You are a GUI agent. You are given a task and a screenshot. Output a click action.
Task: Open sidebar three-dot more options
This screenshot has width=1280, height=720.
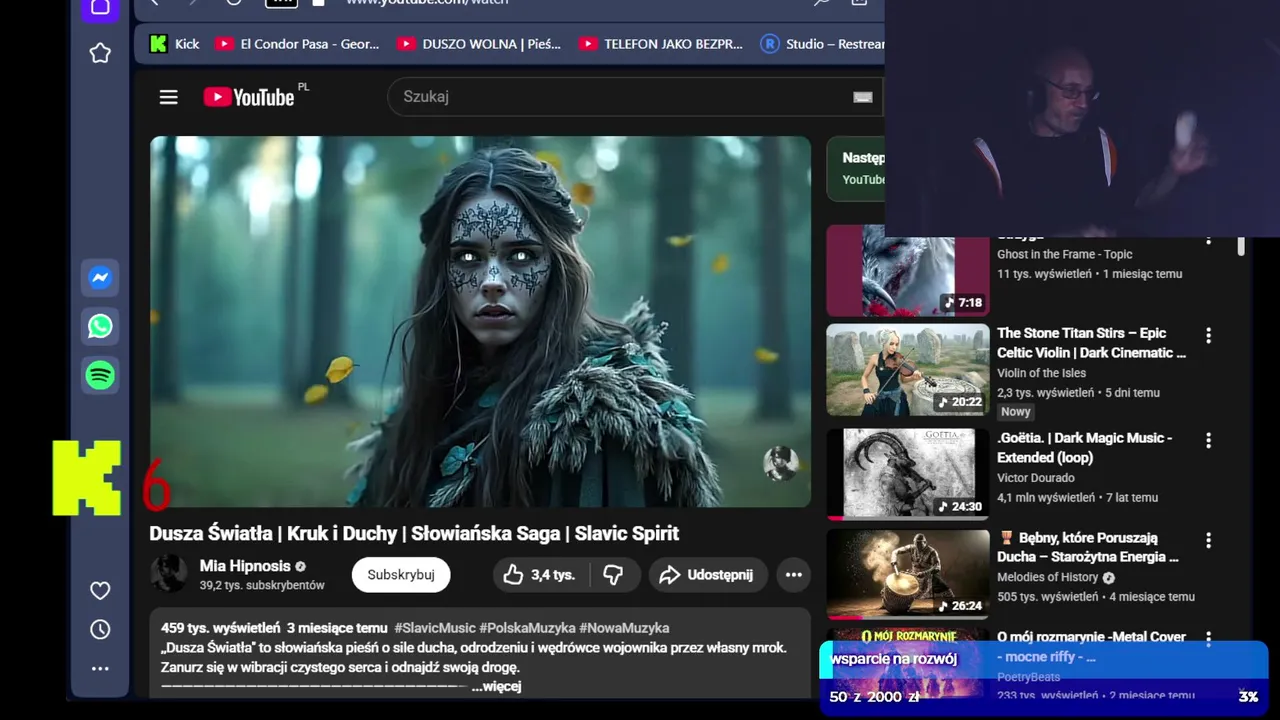100,669
